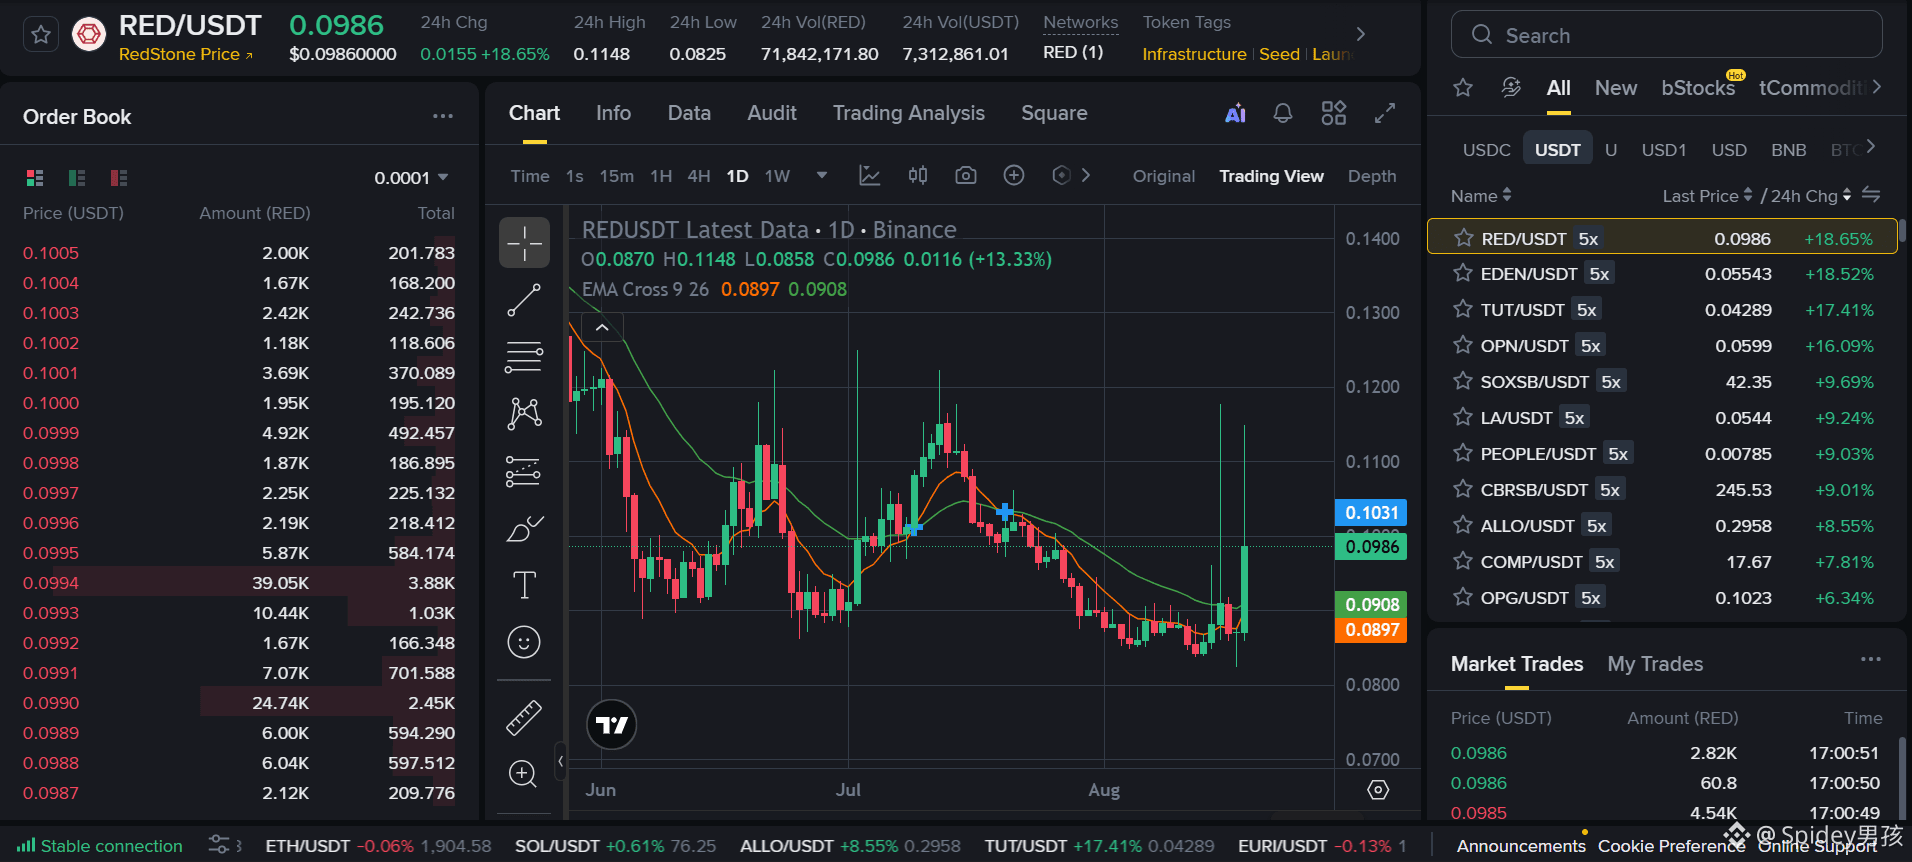The height and width of the screenshot is (862, 1912).
Task: Favorite the OPN/USDT pair star
Action: point(1463,345)
